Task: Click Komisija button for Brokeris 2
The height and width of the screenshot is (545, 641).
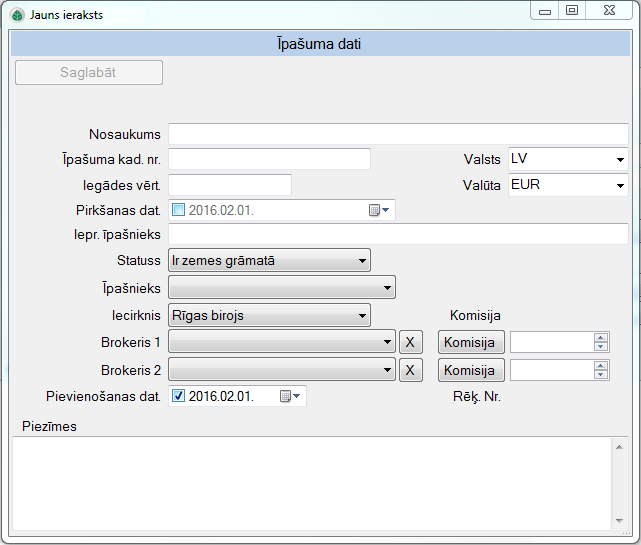Action: [x=470, y=370]
